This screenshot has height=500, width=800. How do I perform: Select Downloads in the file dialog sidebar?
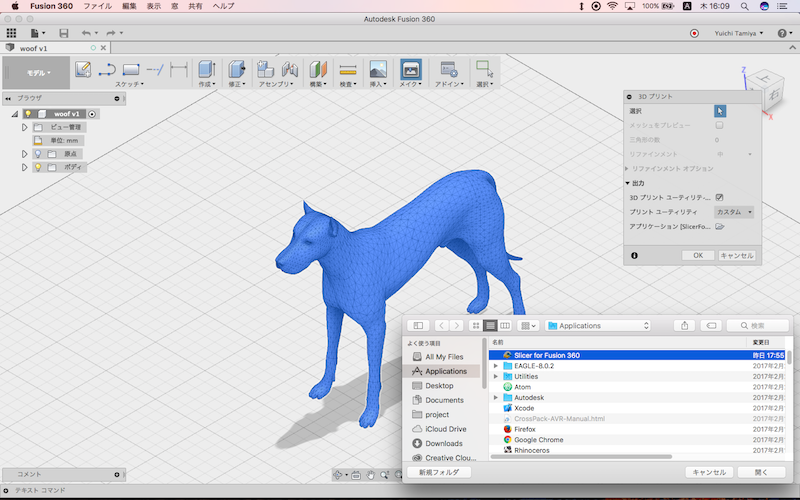point(443,443)
